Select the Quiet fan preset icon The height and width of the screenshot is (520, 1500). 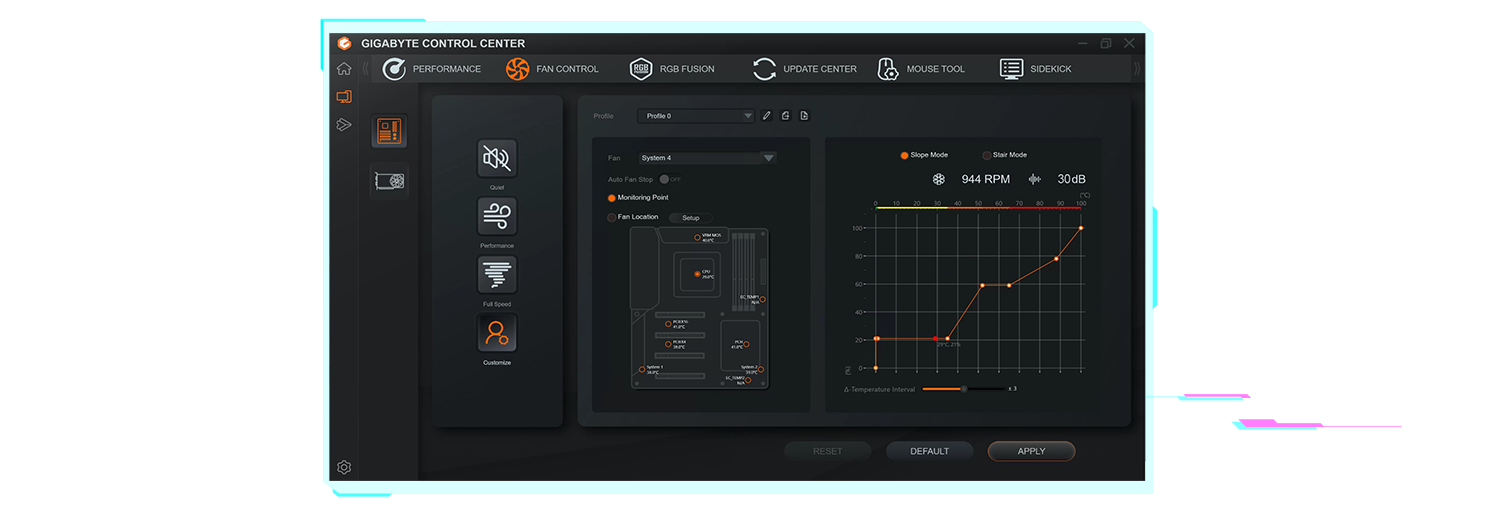(497, 159)
